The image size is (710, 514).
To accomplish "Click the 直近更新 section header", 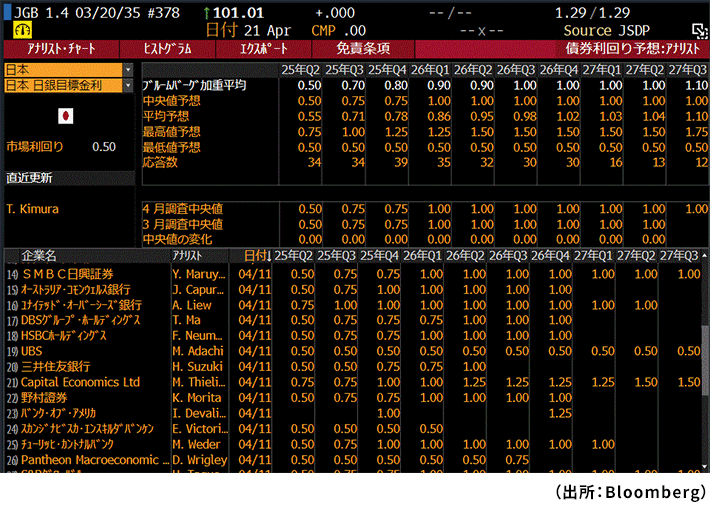I will (70, 178).
